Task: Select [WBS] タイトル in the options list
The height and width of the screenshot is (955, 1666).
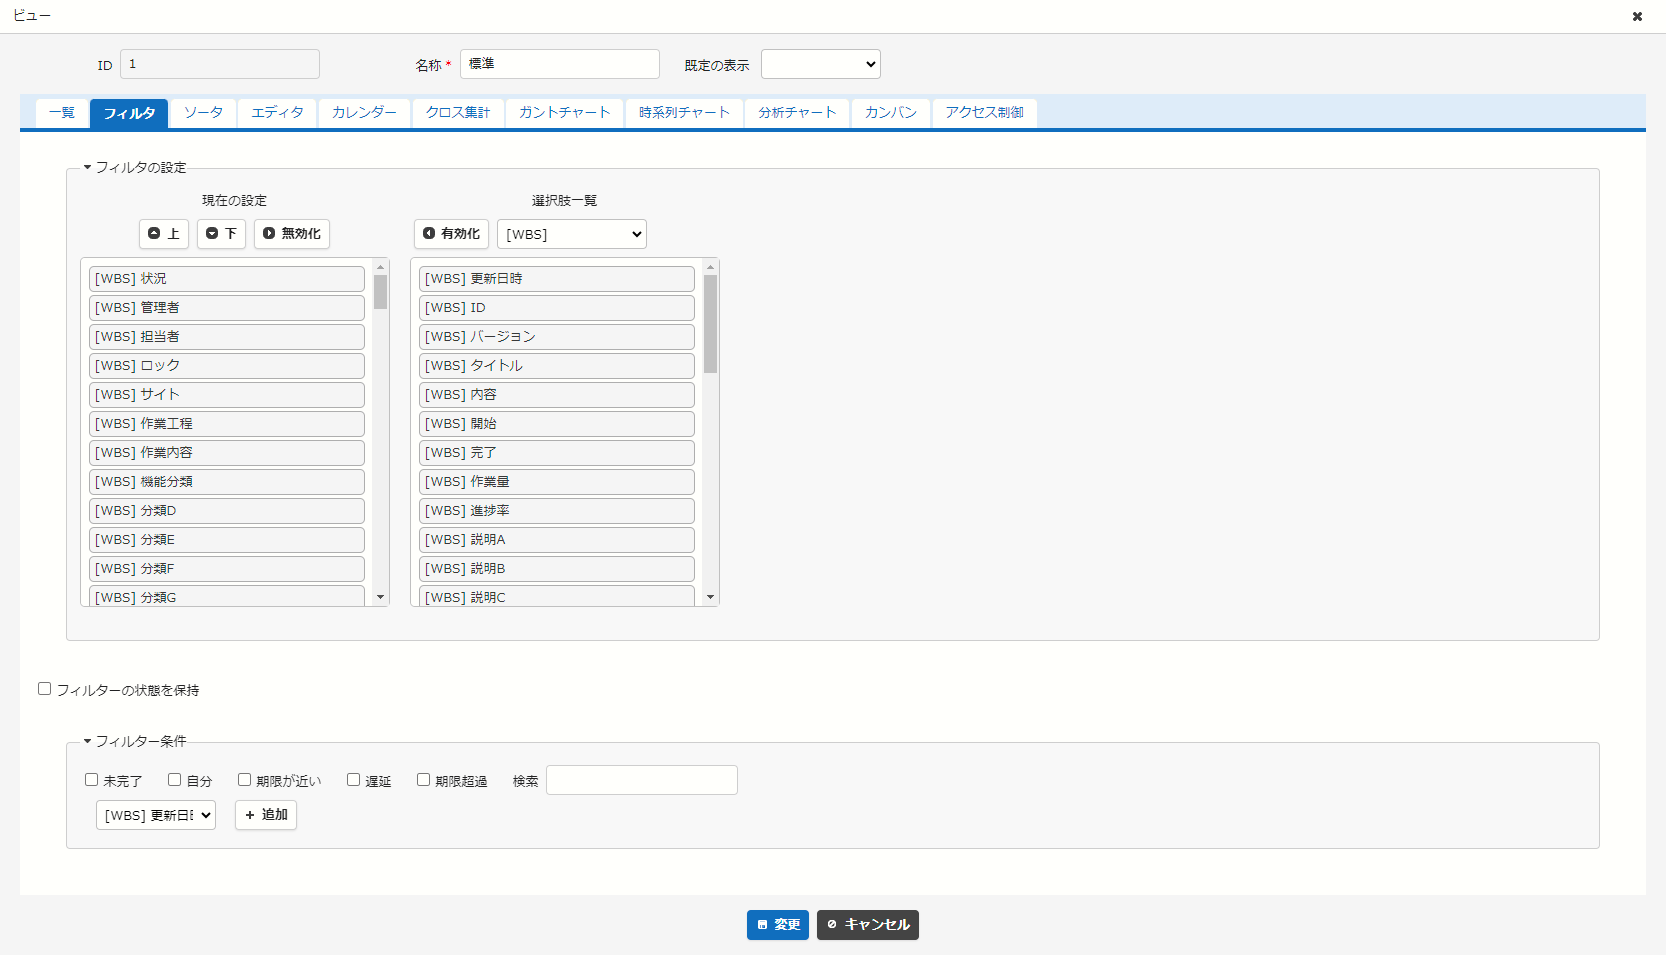Action: coord(557,366)
